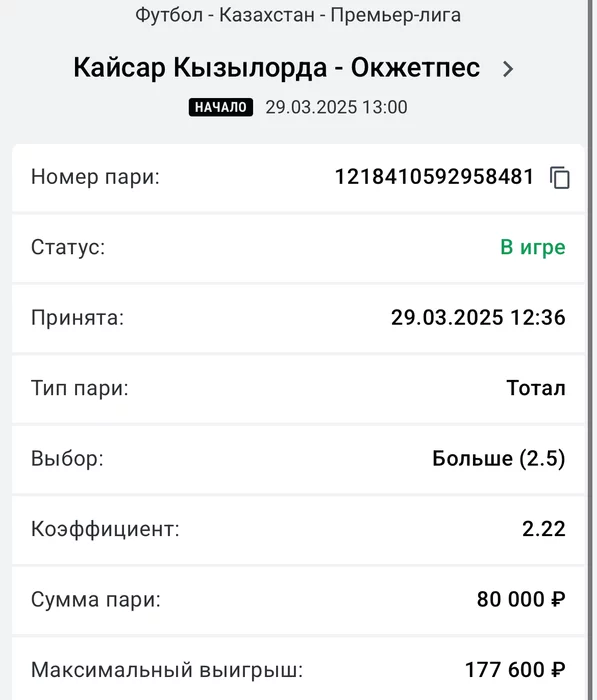The image size is (597, 700).
Task: Click the Тип пари row label
Action: click(x=79, y=388)
